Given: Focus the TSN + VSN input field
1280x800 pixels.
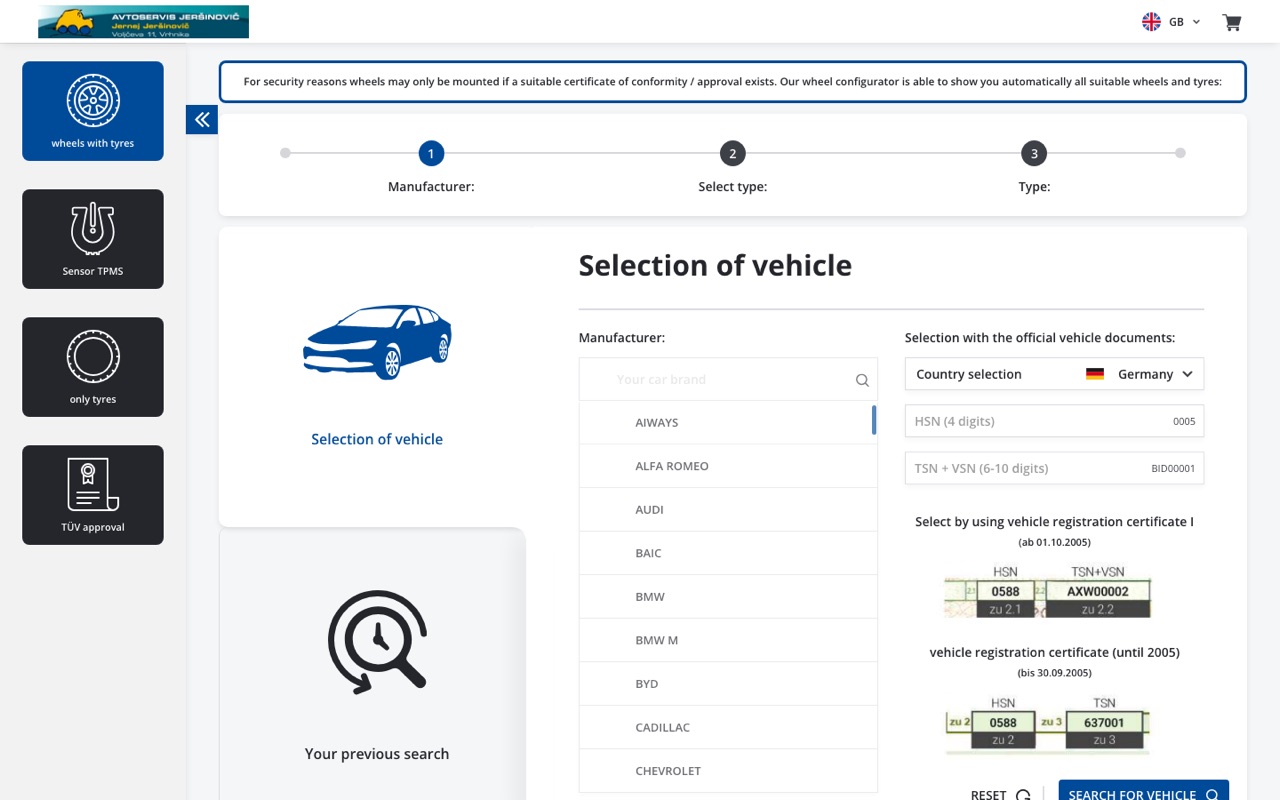Looking at the screenshot, I should tap(1054, 468).
